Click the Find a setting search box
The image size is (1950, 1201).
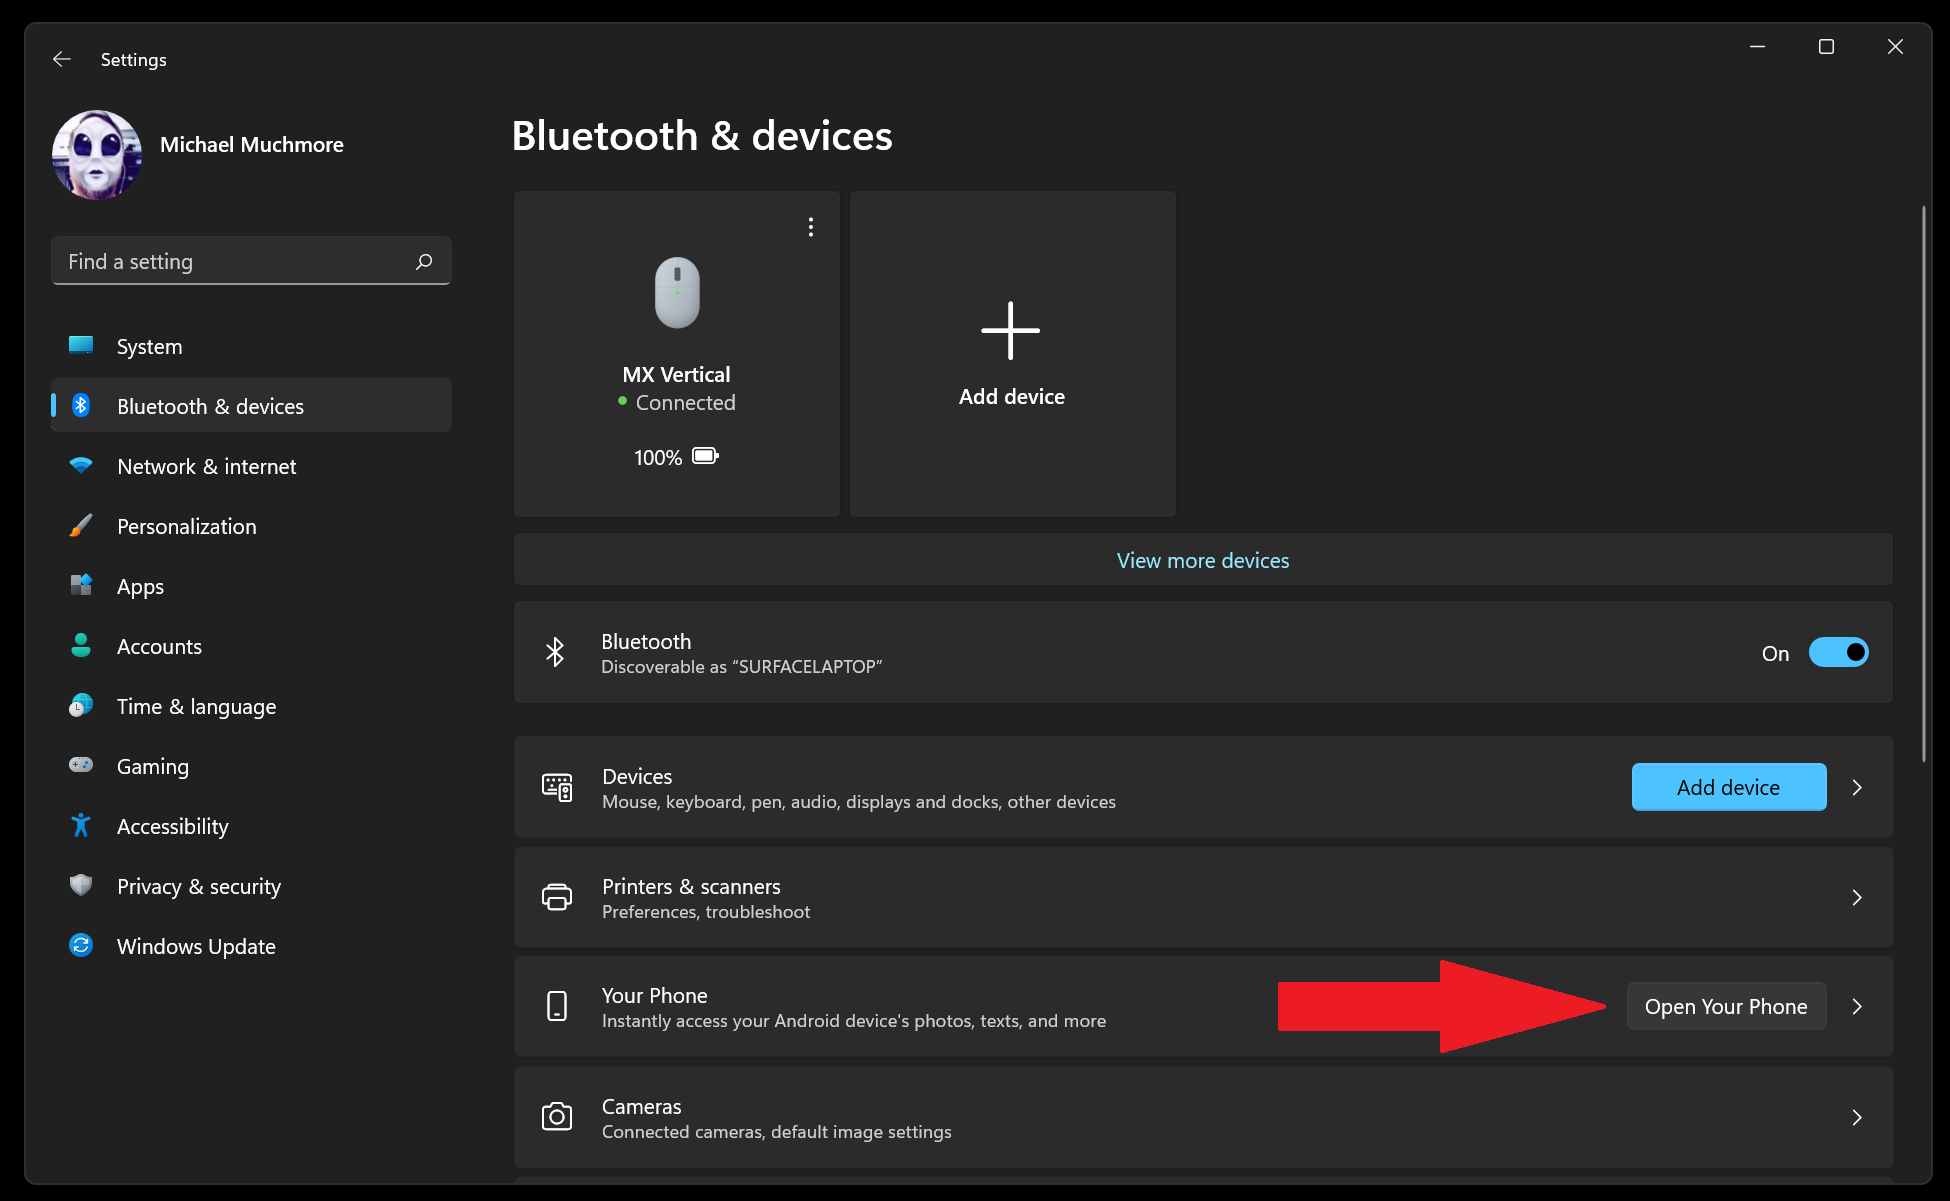coord(235,261)
